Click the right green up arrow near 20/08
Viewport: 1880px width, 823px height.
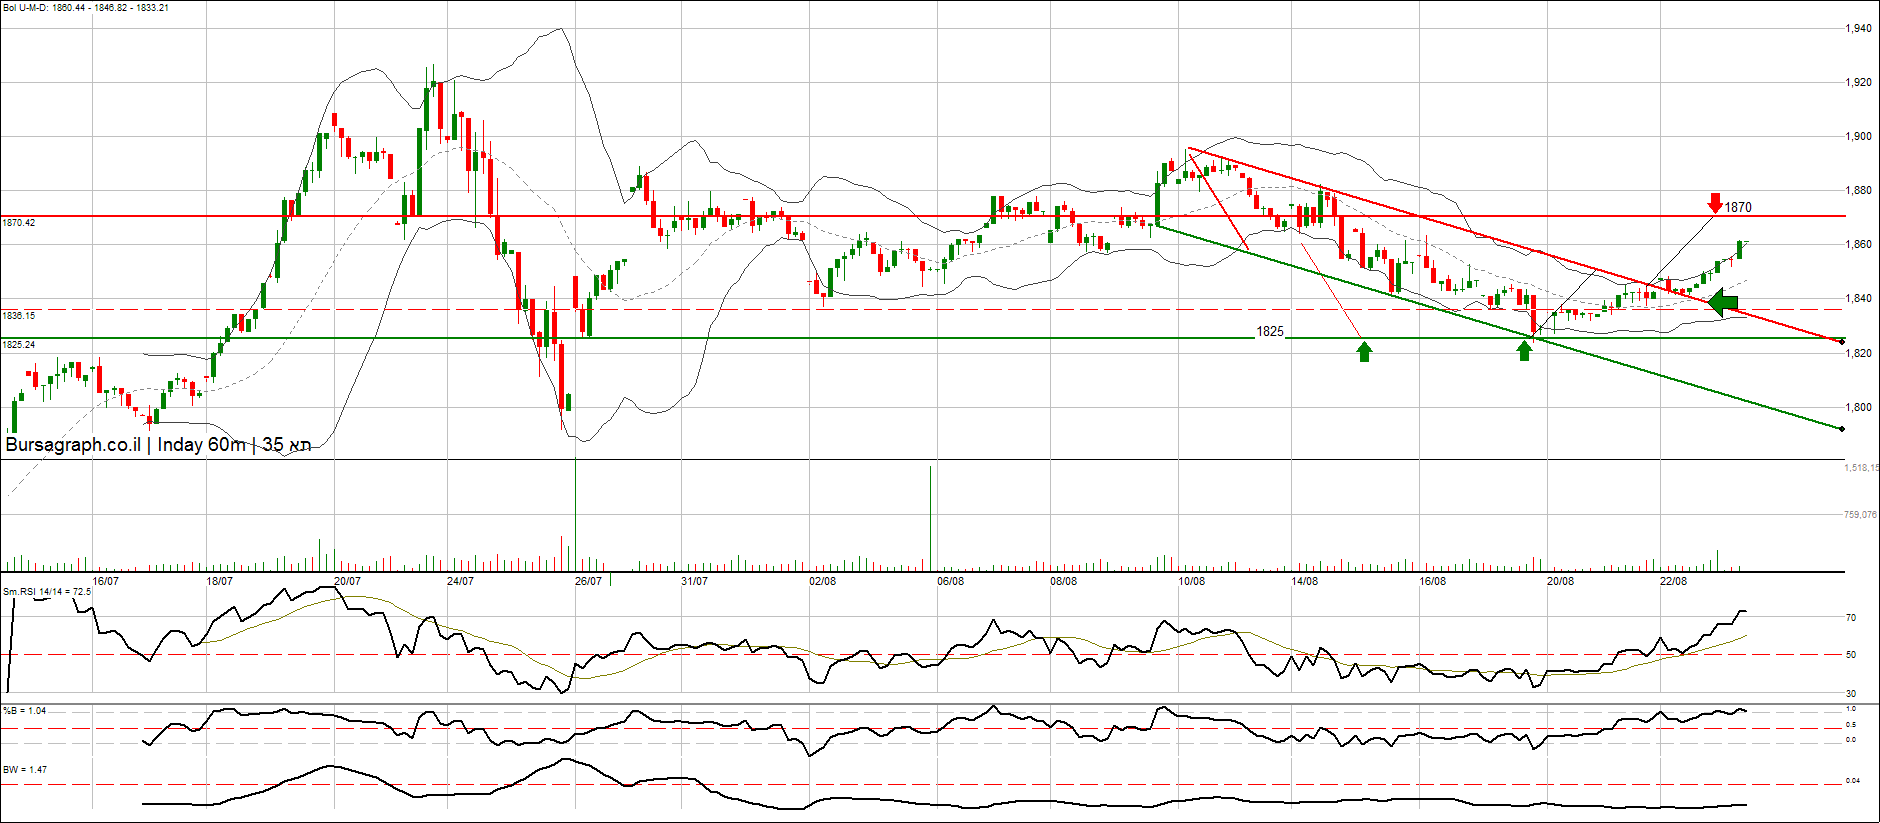(1524, 351)
